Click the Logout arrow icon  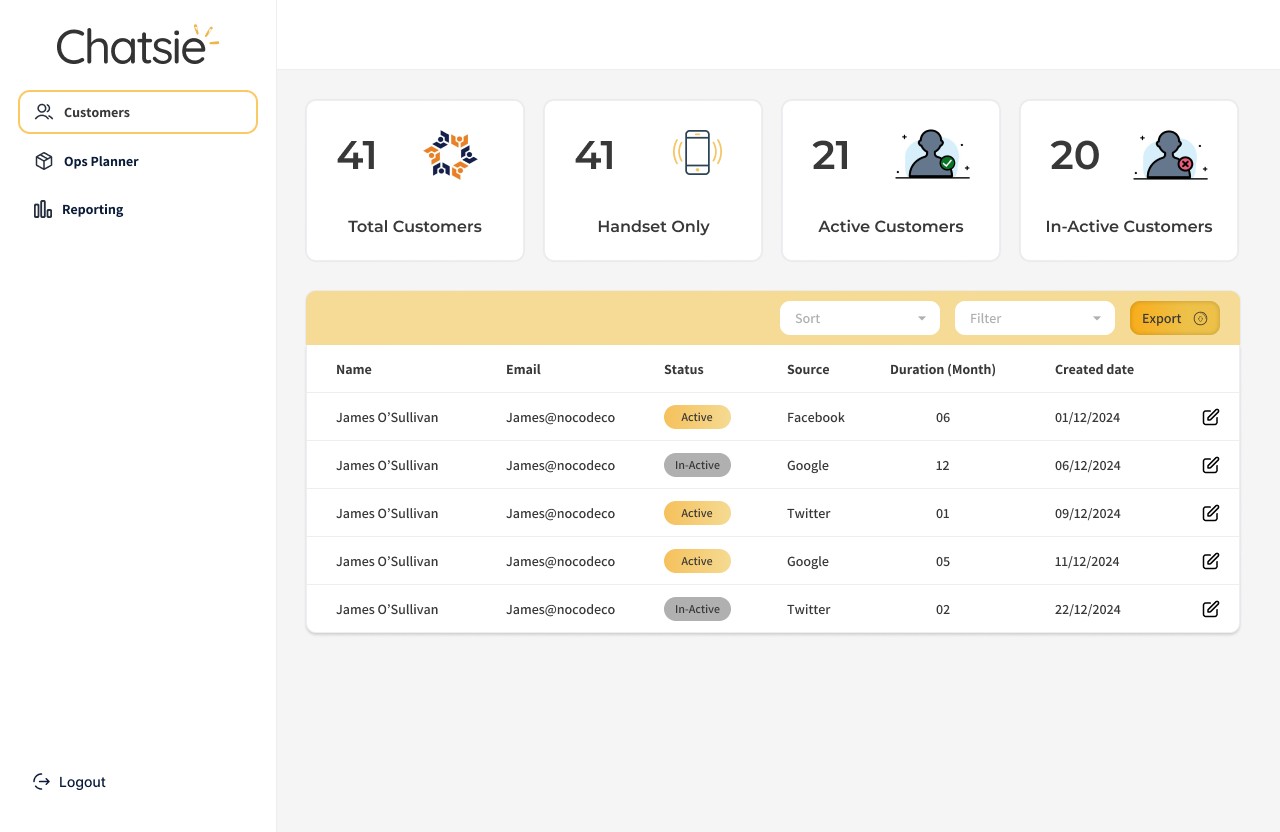[x=41, y=781]
